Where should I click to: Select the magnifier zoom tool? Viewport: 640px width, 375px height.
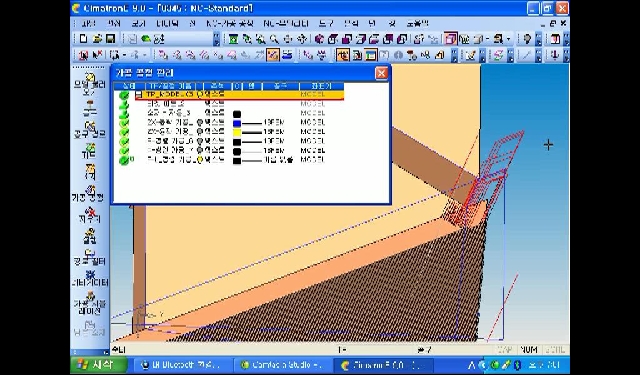[274, 39]
